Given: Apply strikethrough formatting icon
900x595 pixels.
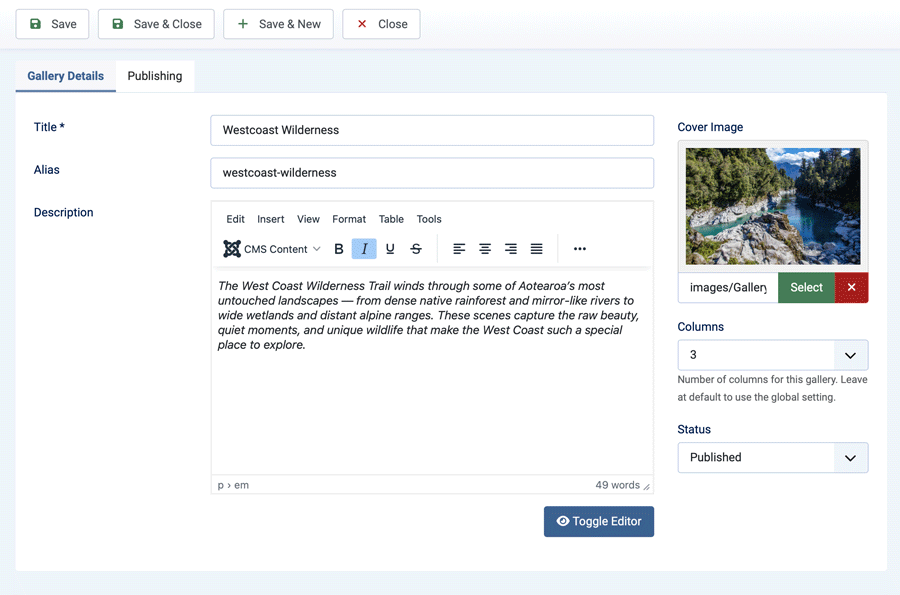Looking at the screenshot, I should [416, 249].
